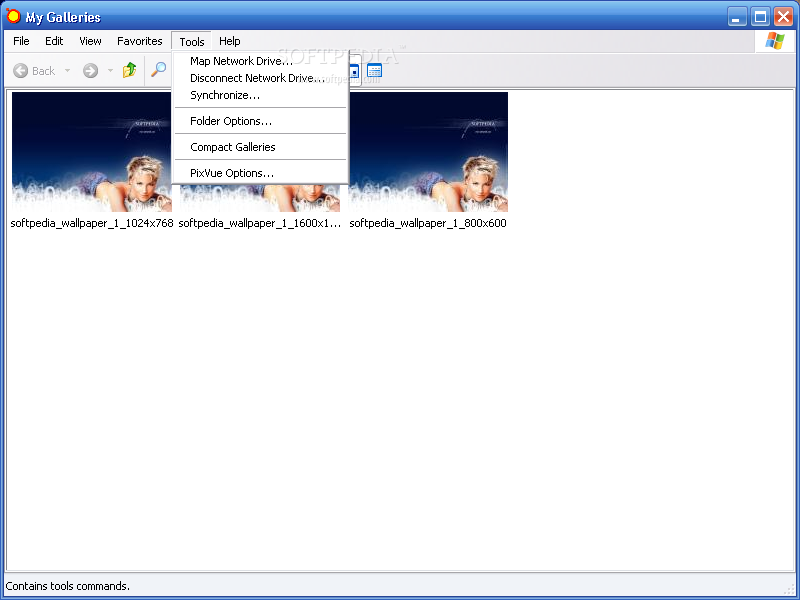Open the File menu
Screen dimensions: 800x600
[x=21, y=41]
